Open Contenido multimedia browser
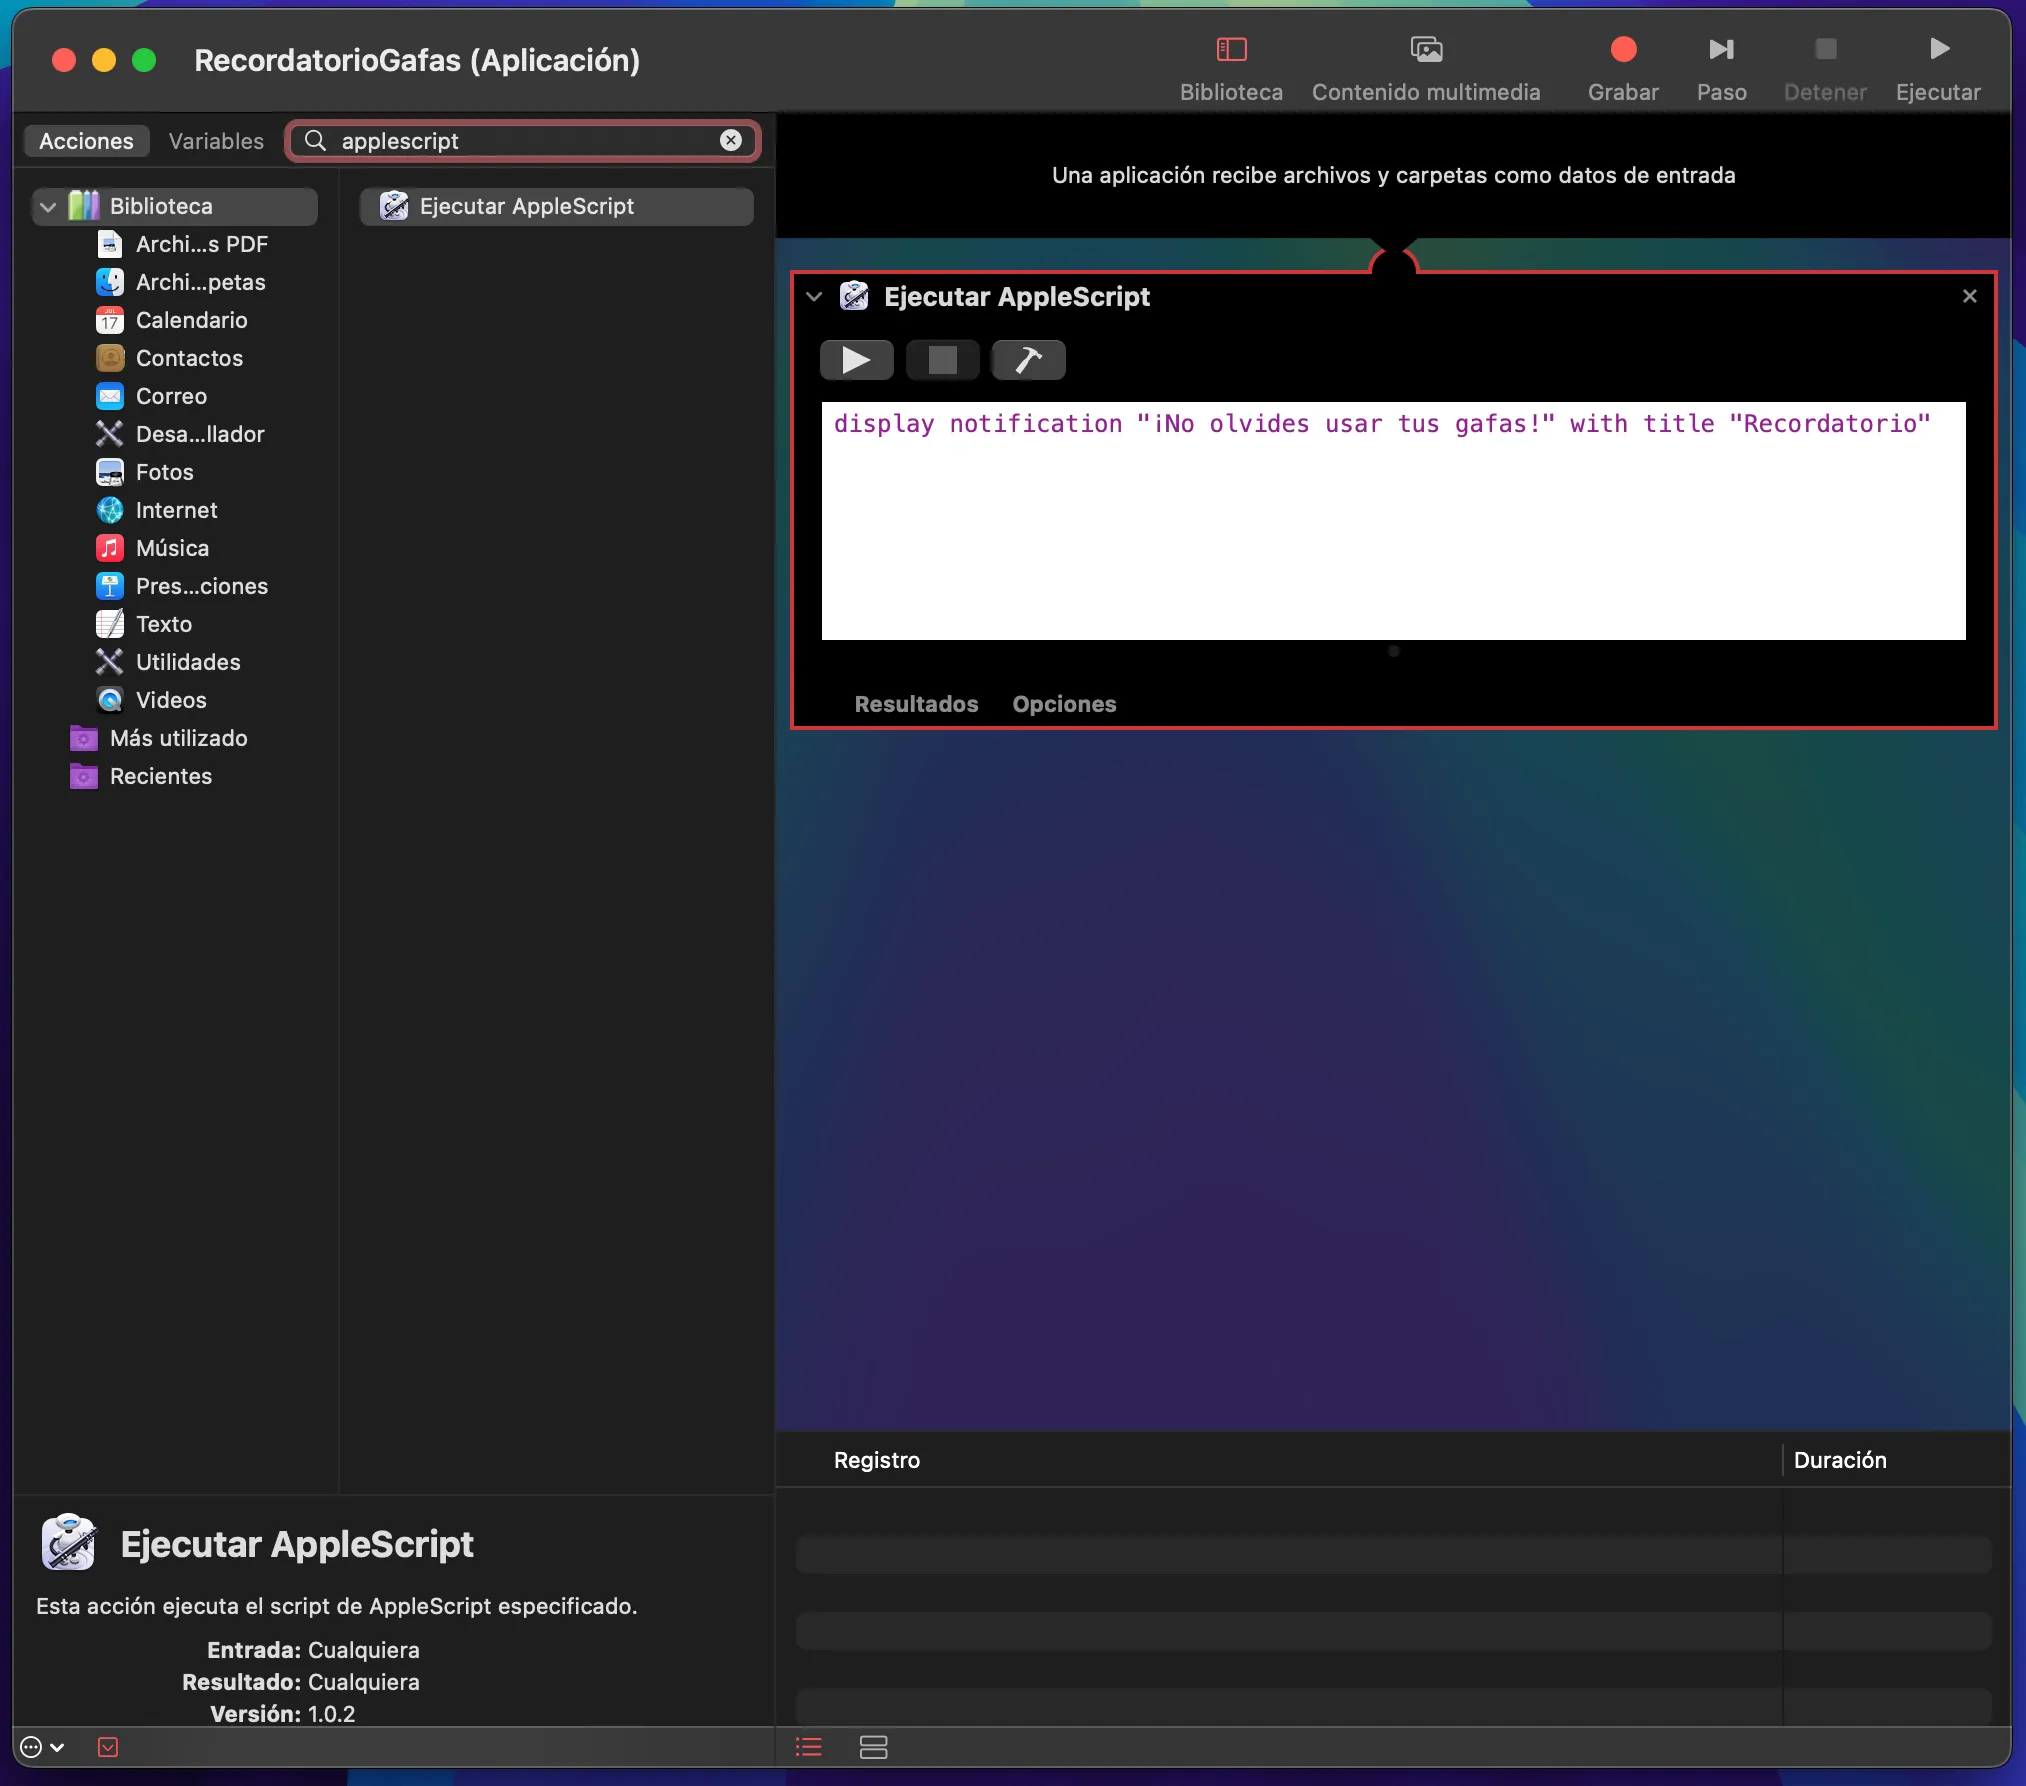The width and height of the screenshot is (2026, 1786). tap(1425, 50)
